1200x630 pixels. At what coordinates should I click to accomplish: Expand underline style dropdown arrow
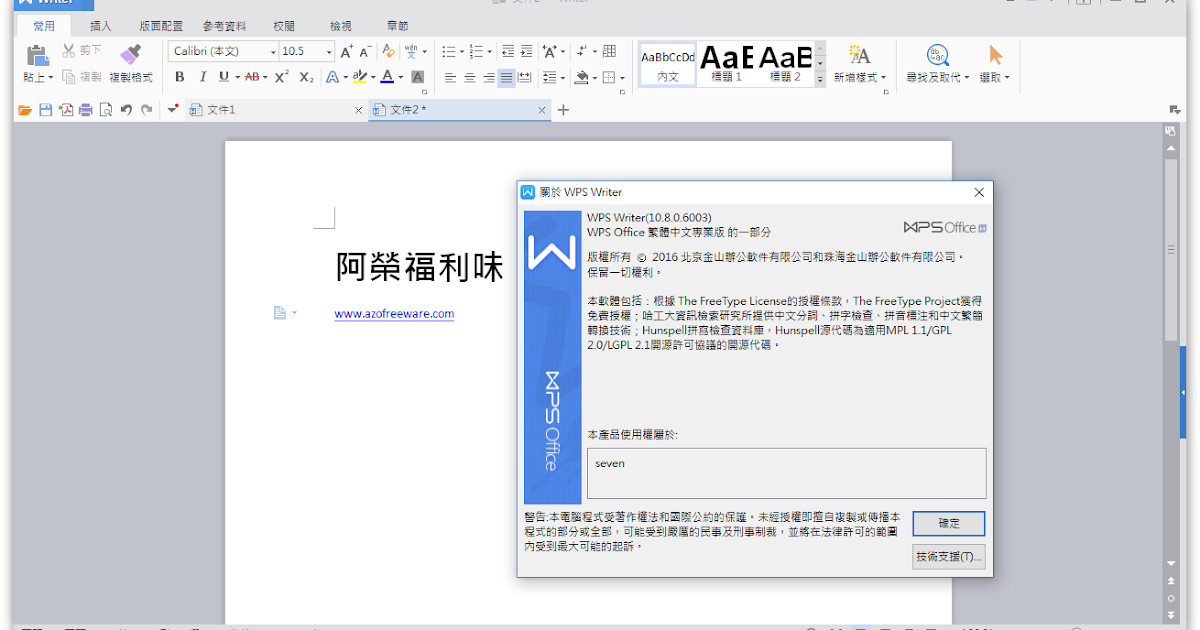[x=236, y=77]
